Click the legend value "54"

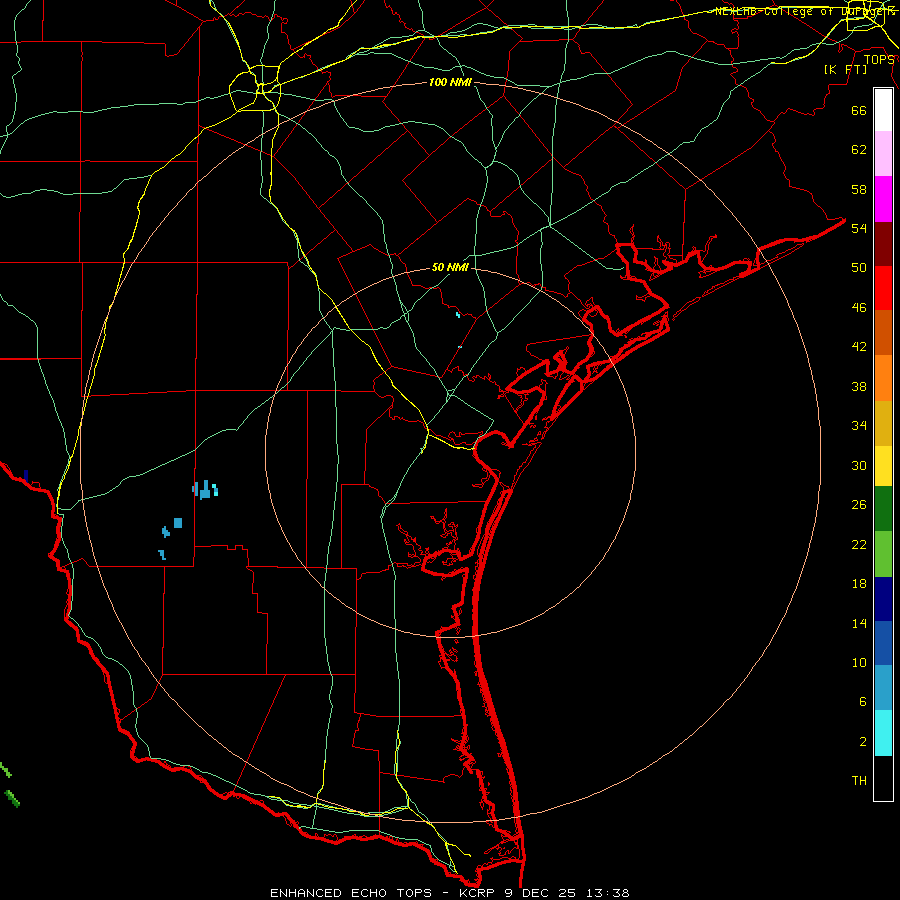click(859, 228)
